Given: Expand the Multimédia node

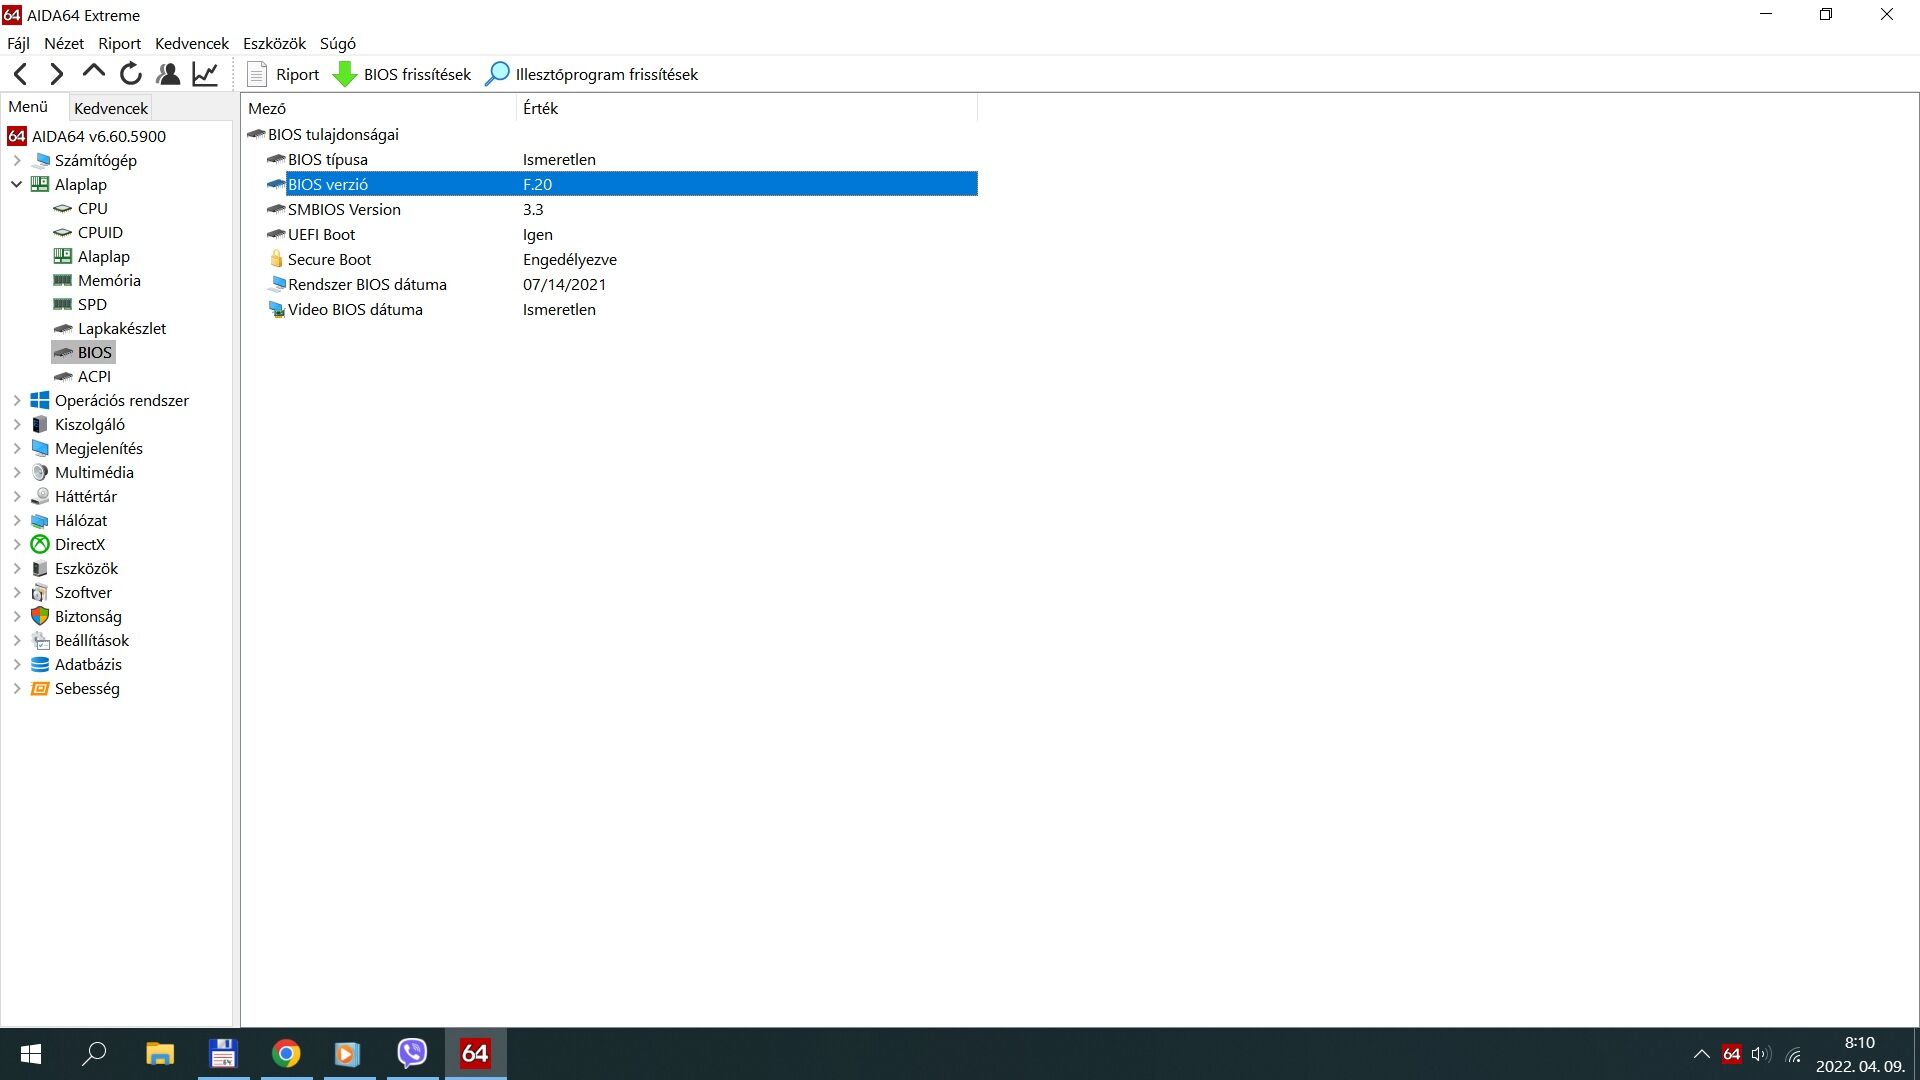Looking at the screenshot, I should point(17,472).
